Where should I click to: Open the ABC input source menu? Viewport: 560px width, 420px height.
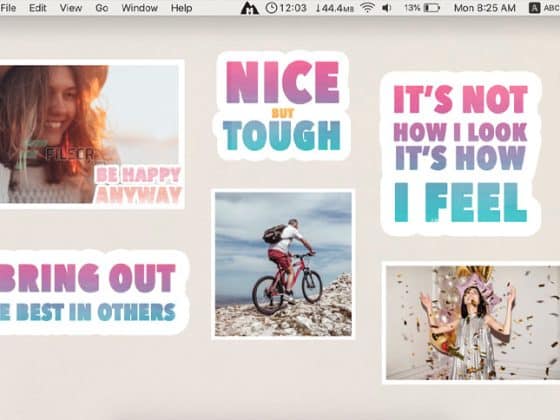coord(544,8)
